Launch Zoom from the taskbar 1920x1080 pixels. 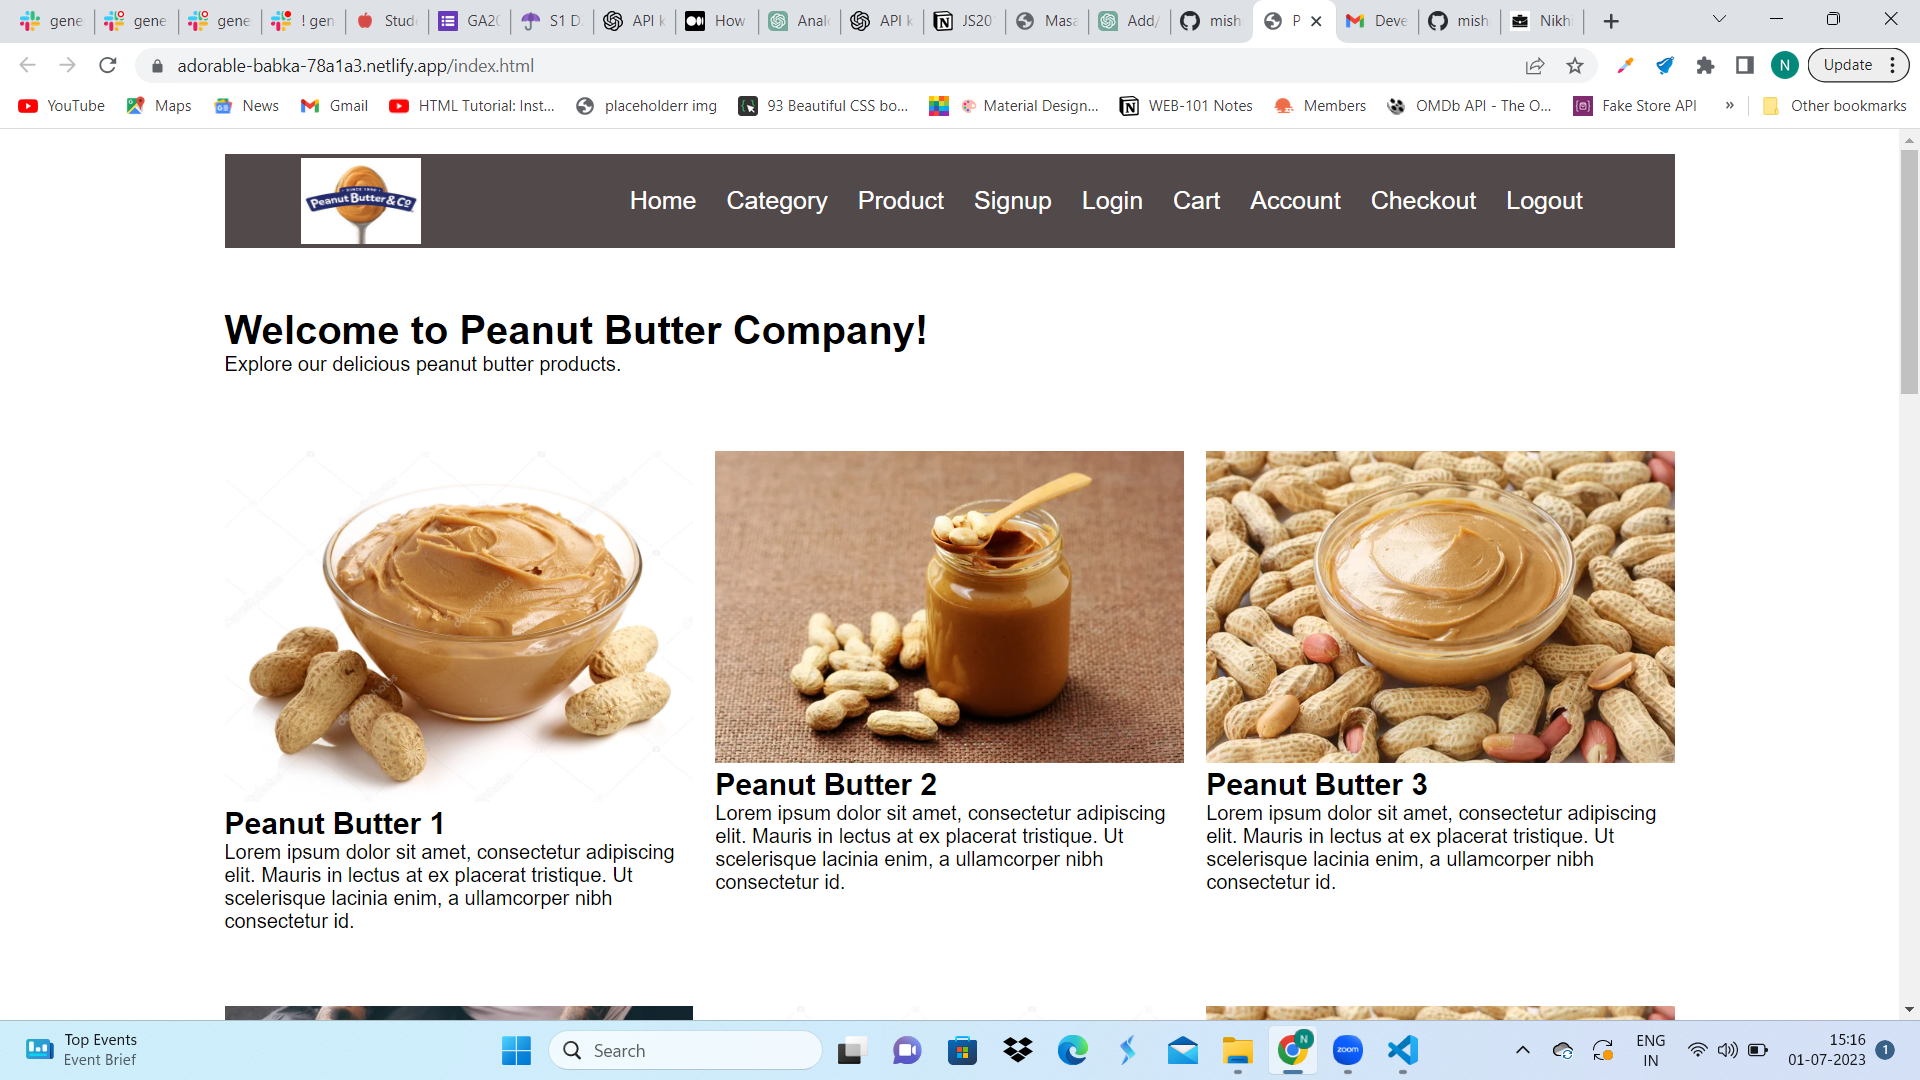(1347, 1050)
